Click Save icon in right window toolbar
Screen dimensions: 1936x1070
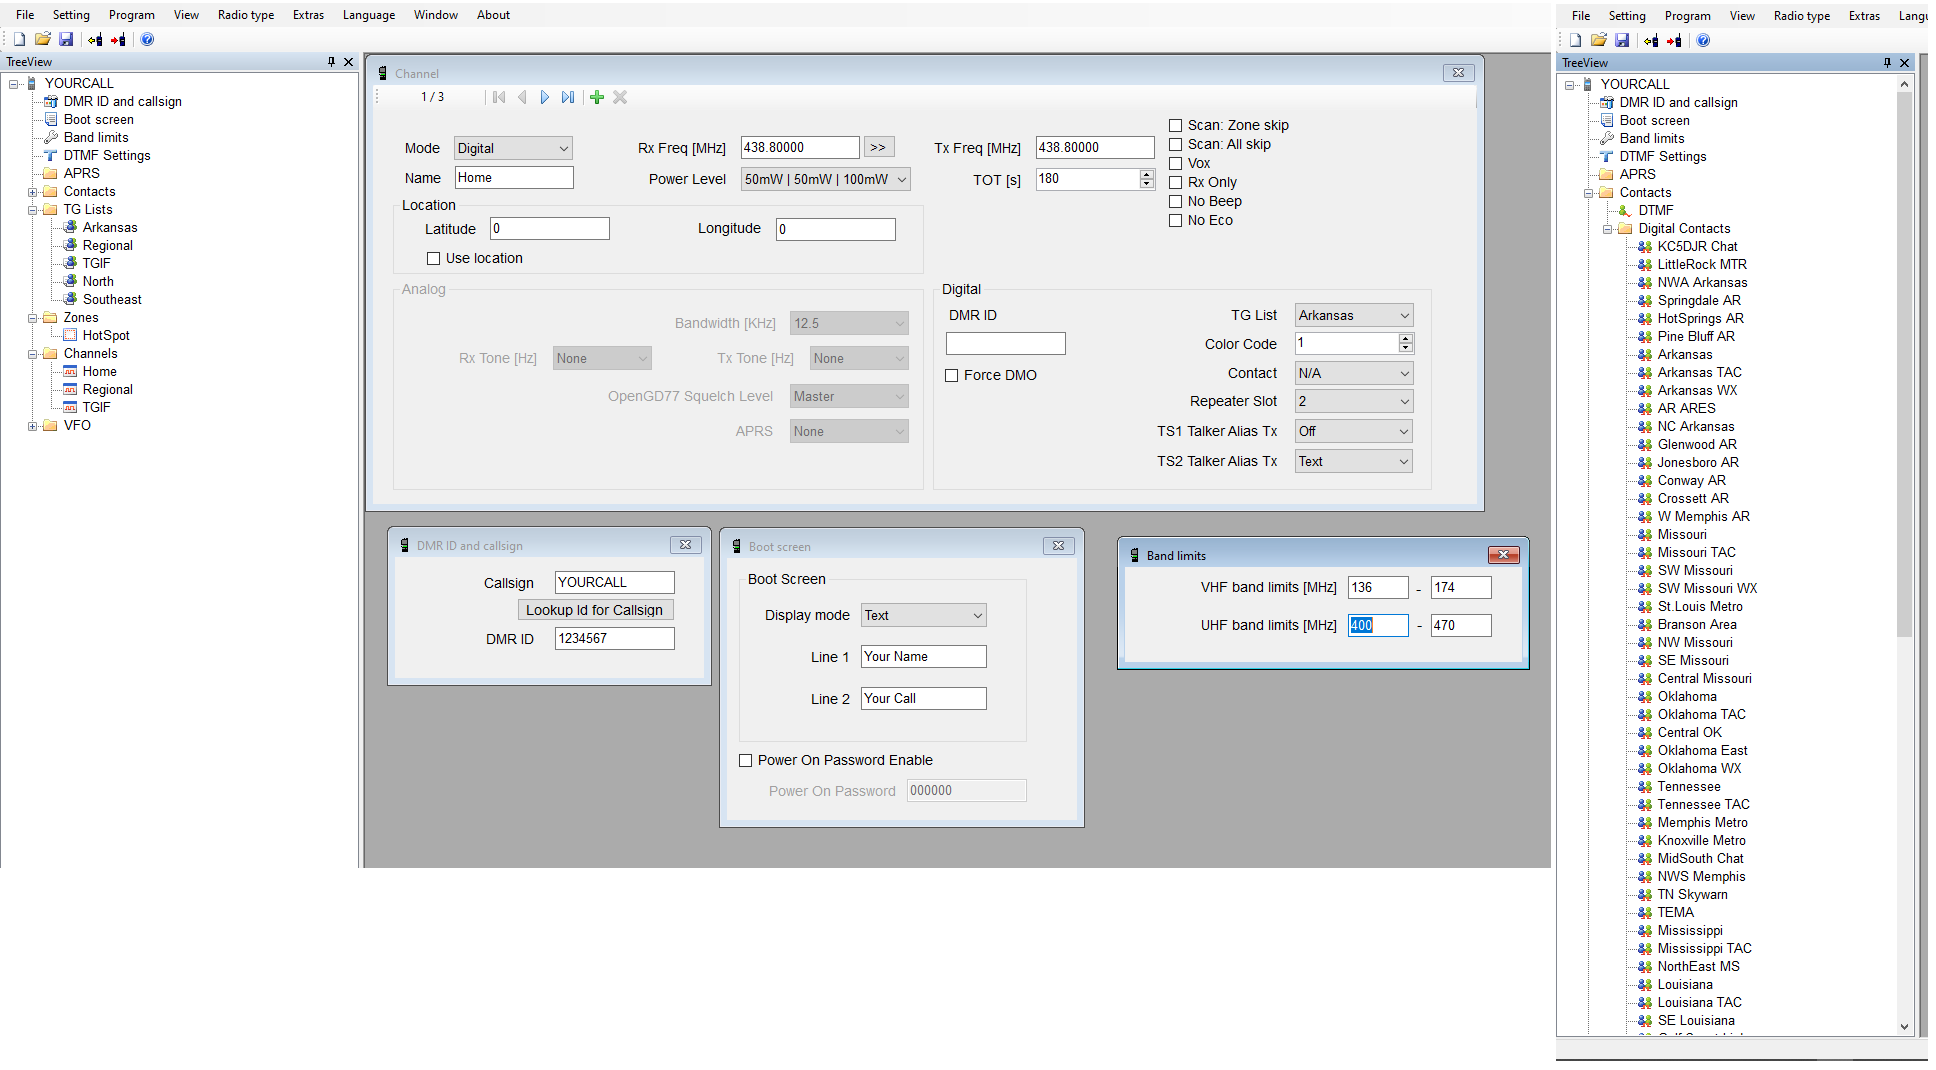pos(1622,40)
